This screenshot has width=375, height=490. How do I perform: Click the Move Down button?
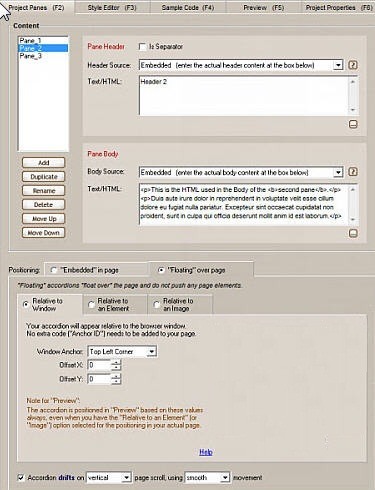tap(43, 233)
